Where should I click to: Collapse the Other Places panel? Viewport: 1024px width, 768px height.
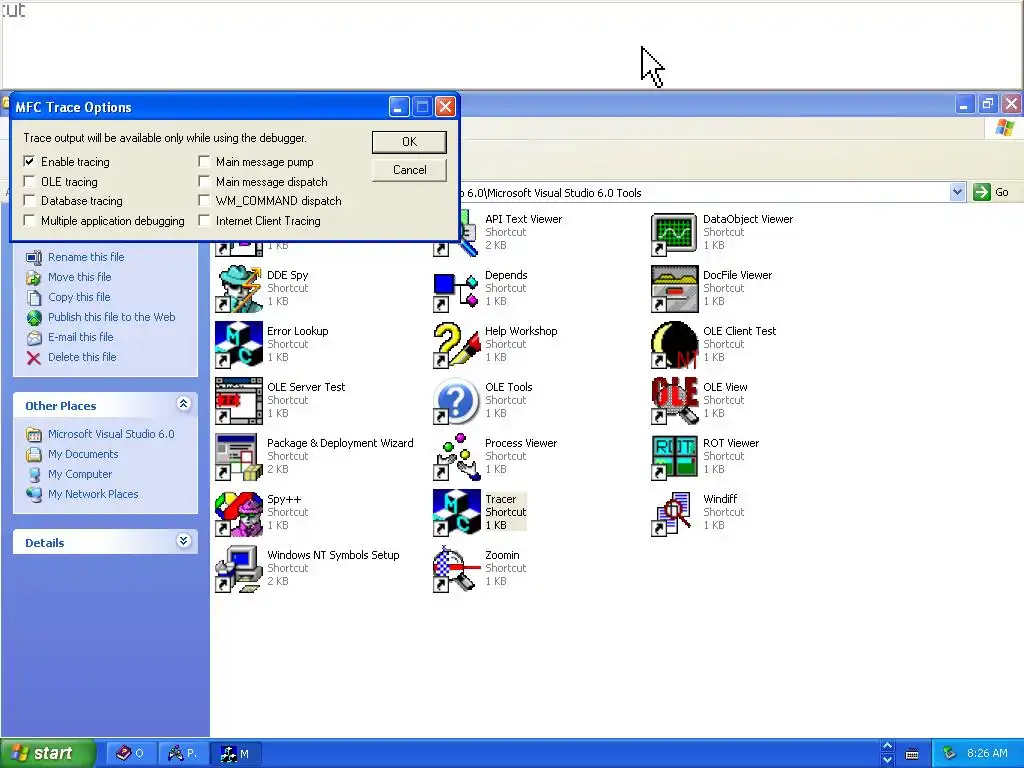(x=184, y=404)
